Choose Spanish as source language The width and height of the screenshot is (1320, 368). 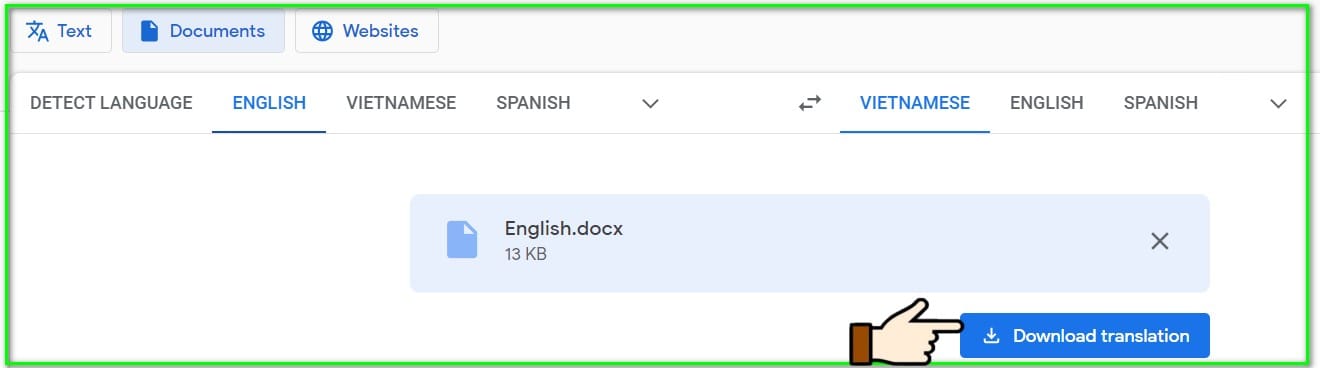(x=533, y=103)
